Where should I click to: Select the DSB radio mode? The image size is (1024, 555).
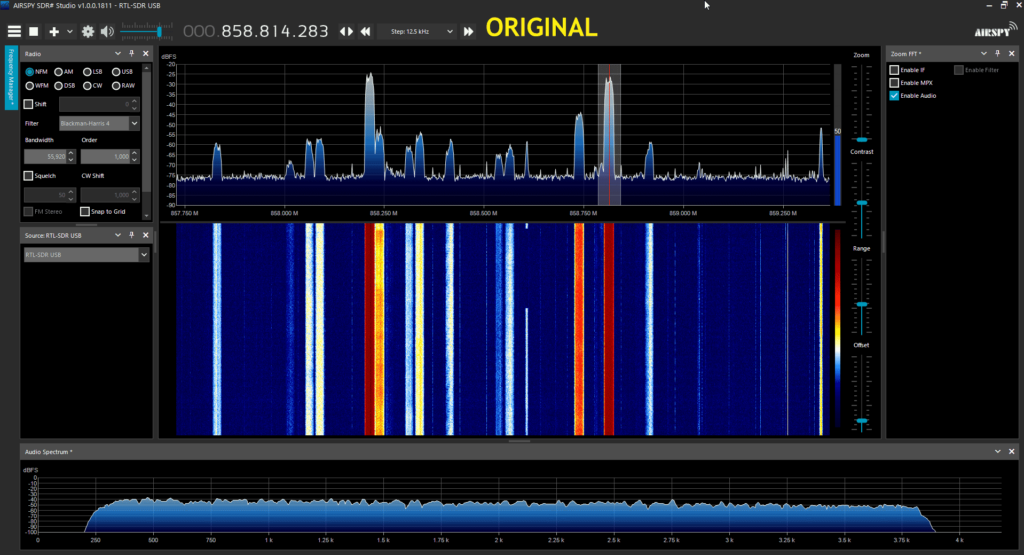point(65,86)
